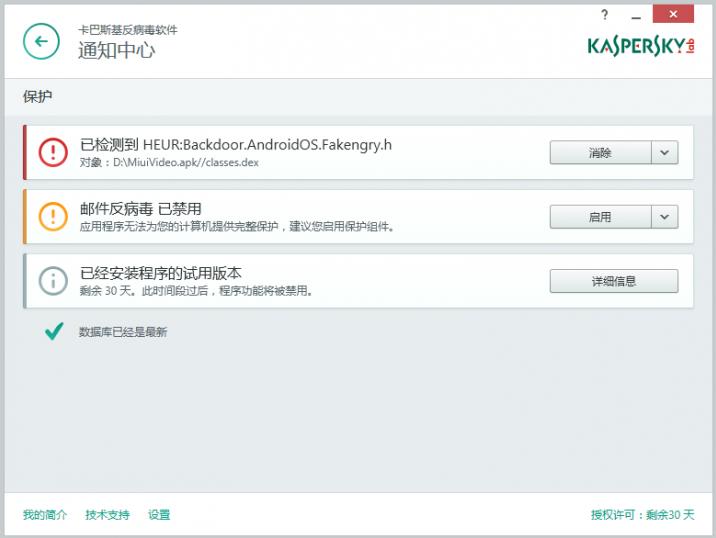The image size is (716, 538).
Task: Click the Kaspersky lab logo
Action: [641, 46]
